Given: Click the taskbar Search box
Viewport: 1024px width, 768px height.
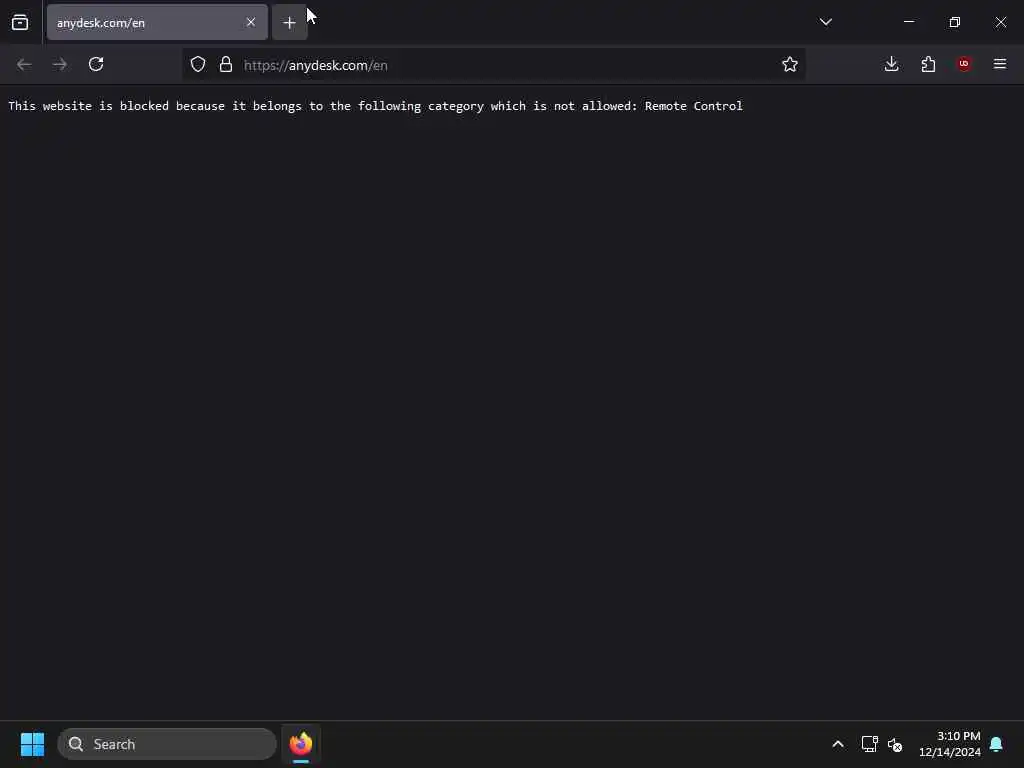Looking at the screenshot, I should (x=167, y=744).
